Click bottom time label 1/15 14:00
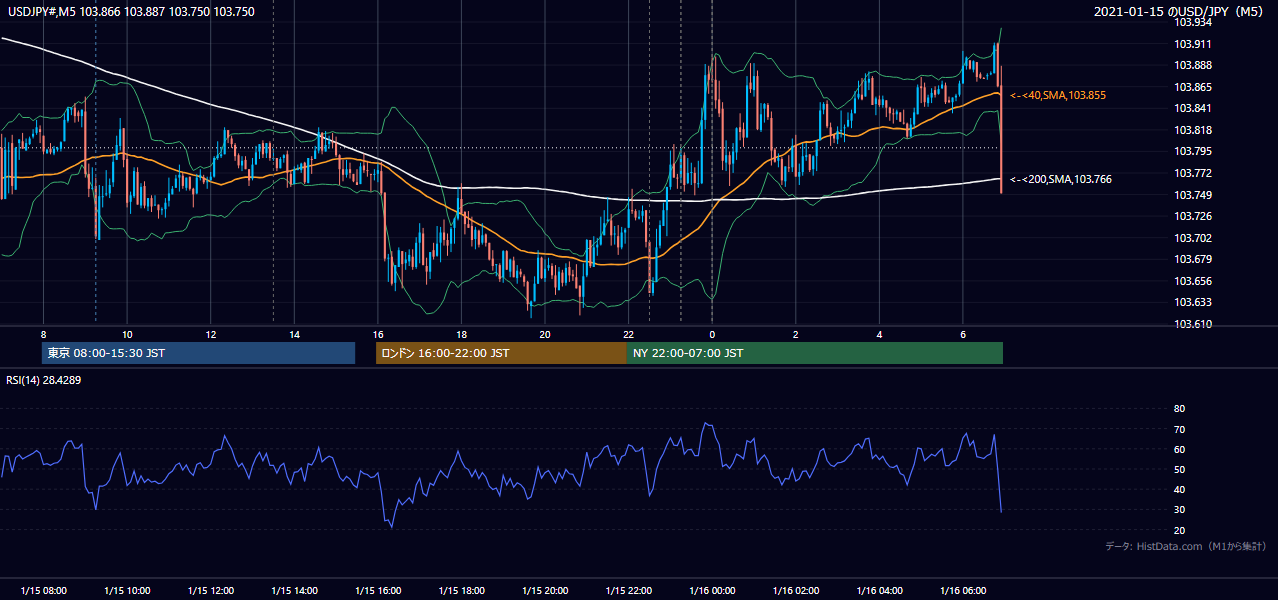 [294, 590]
